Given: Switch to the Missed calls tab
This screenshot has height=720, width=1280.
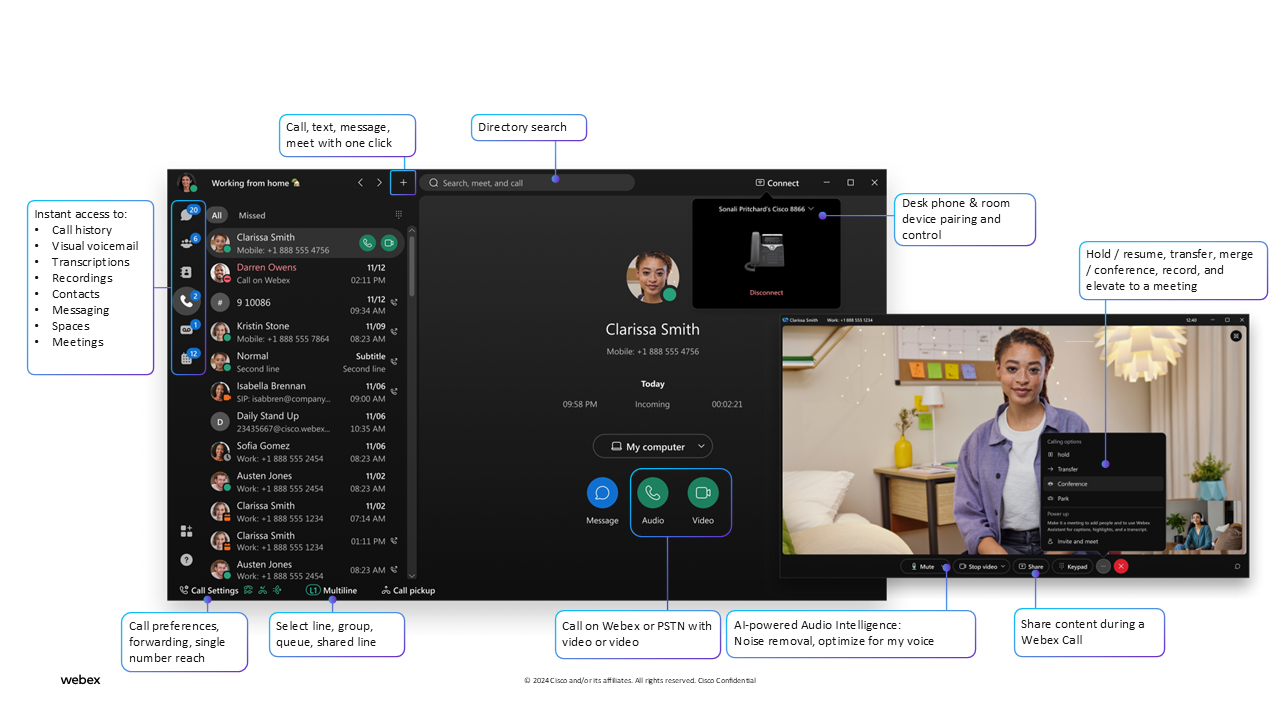Looking at the screenshot, I should pos(252,215).
